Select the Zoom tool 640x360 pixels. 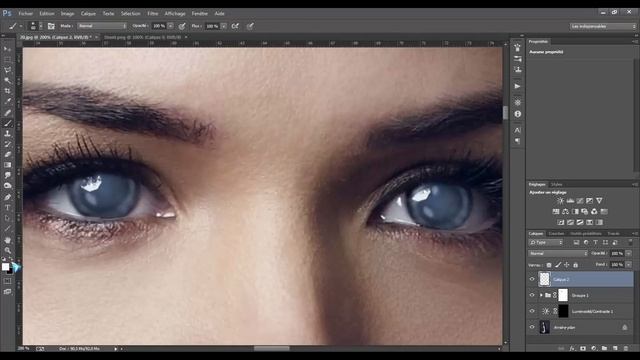click(7, 251)
